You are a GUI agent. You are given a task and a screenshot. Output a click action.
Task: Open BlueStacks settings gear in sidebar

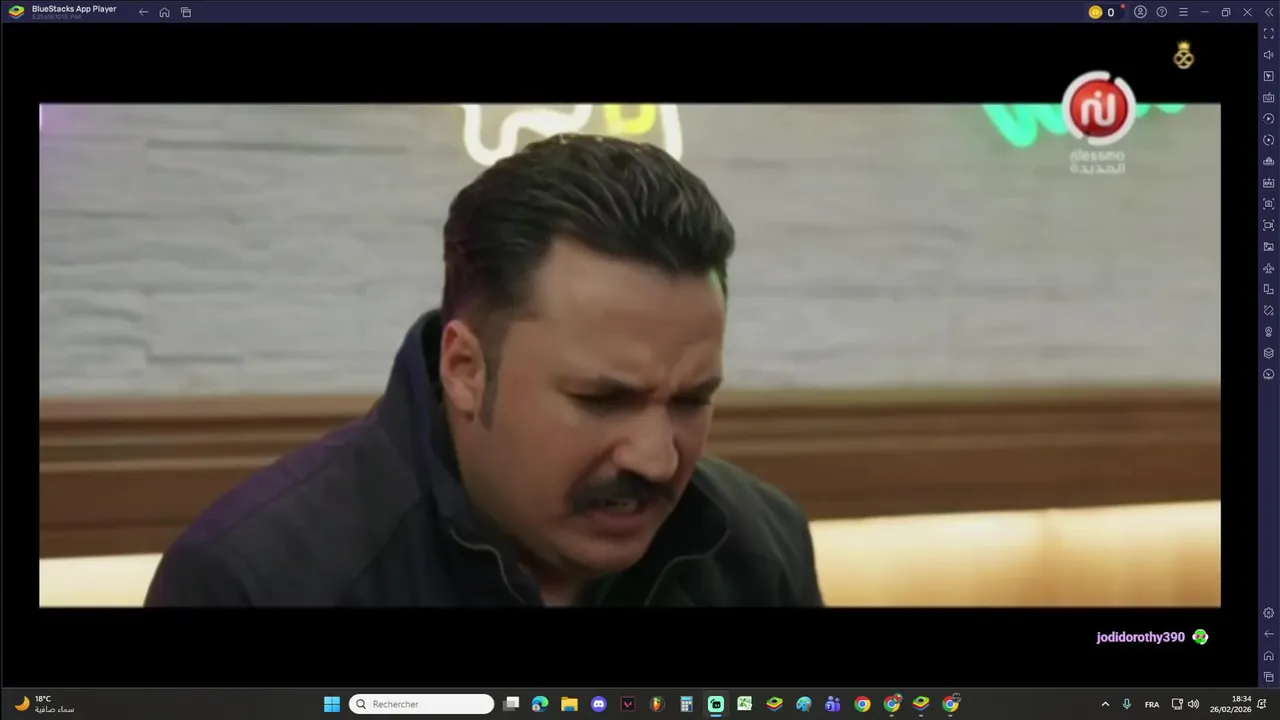(x=1268, y=613)
